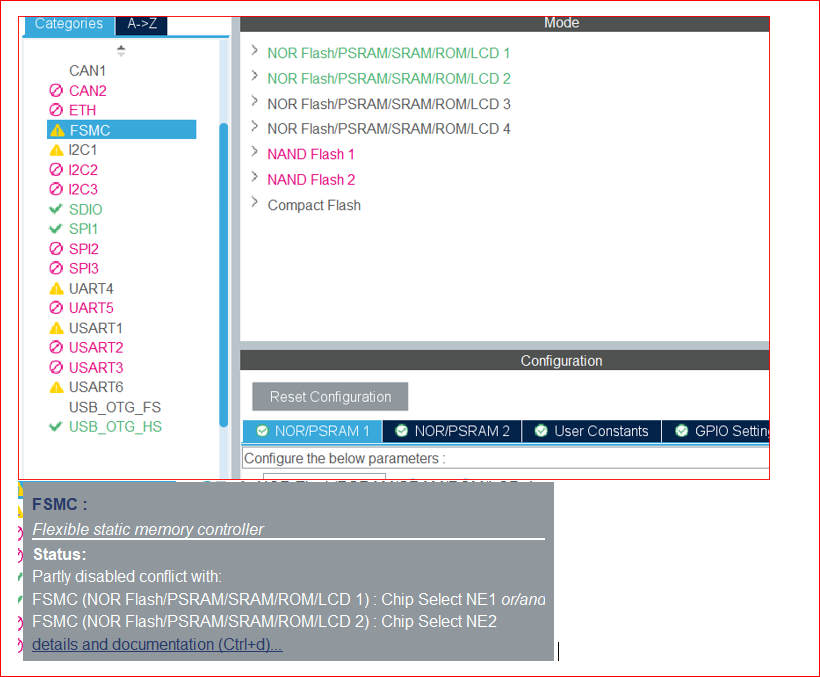This screenshot has height=677, width=820.
Task: Click the disabled icon beside I2C3
Action: [56, 189]
